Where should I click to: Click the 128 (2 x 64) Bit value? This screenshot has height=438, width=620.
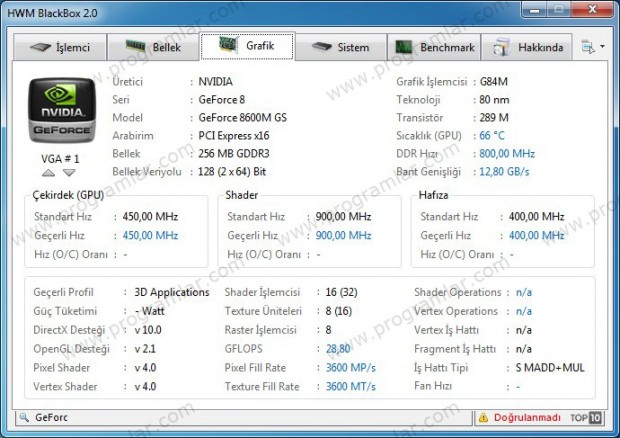point(232,172)
